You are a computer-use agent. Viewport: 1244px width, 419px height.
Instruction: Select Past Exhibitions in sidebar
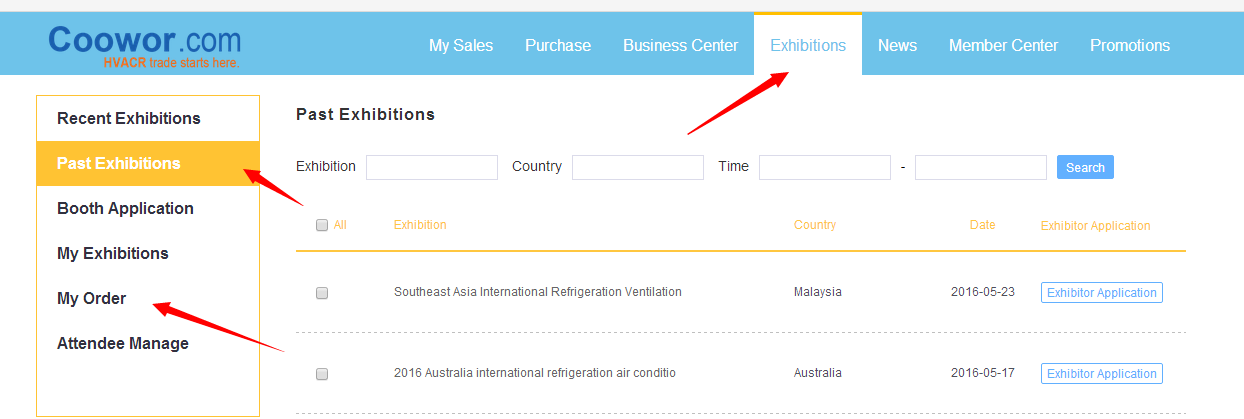[x=119, y=163]
